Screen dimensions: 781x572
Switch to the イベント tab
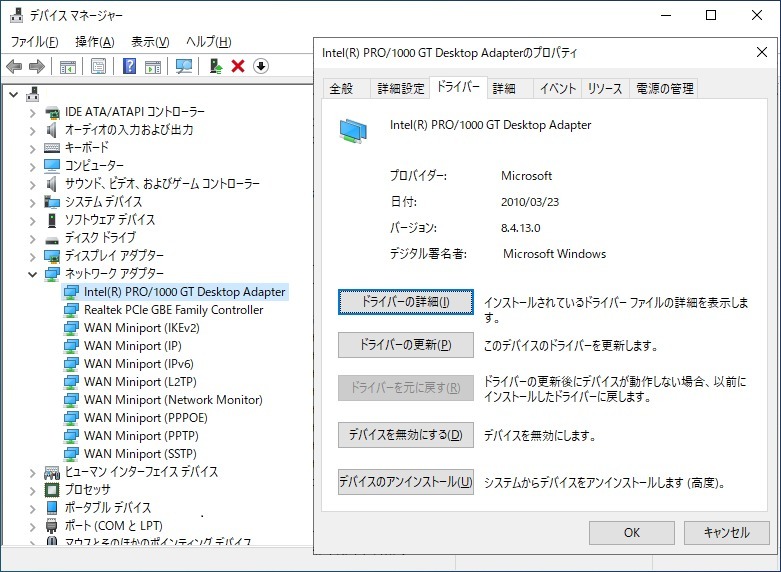coord(558,89)
